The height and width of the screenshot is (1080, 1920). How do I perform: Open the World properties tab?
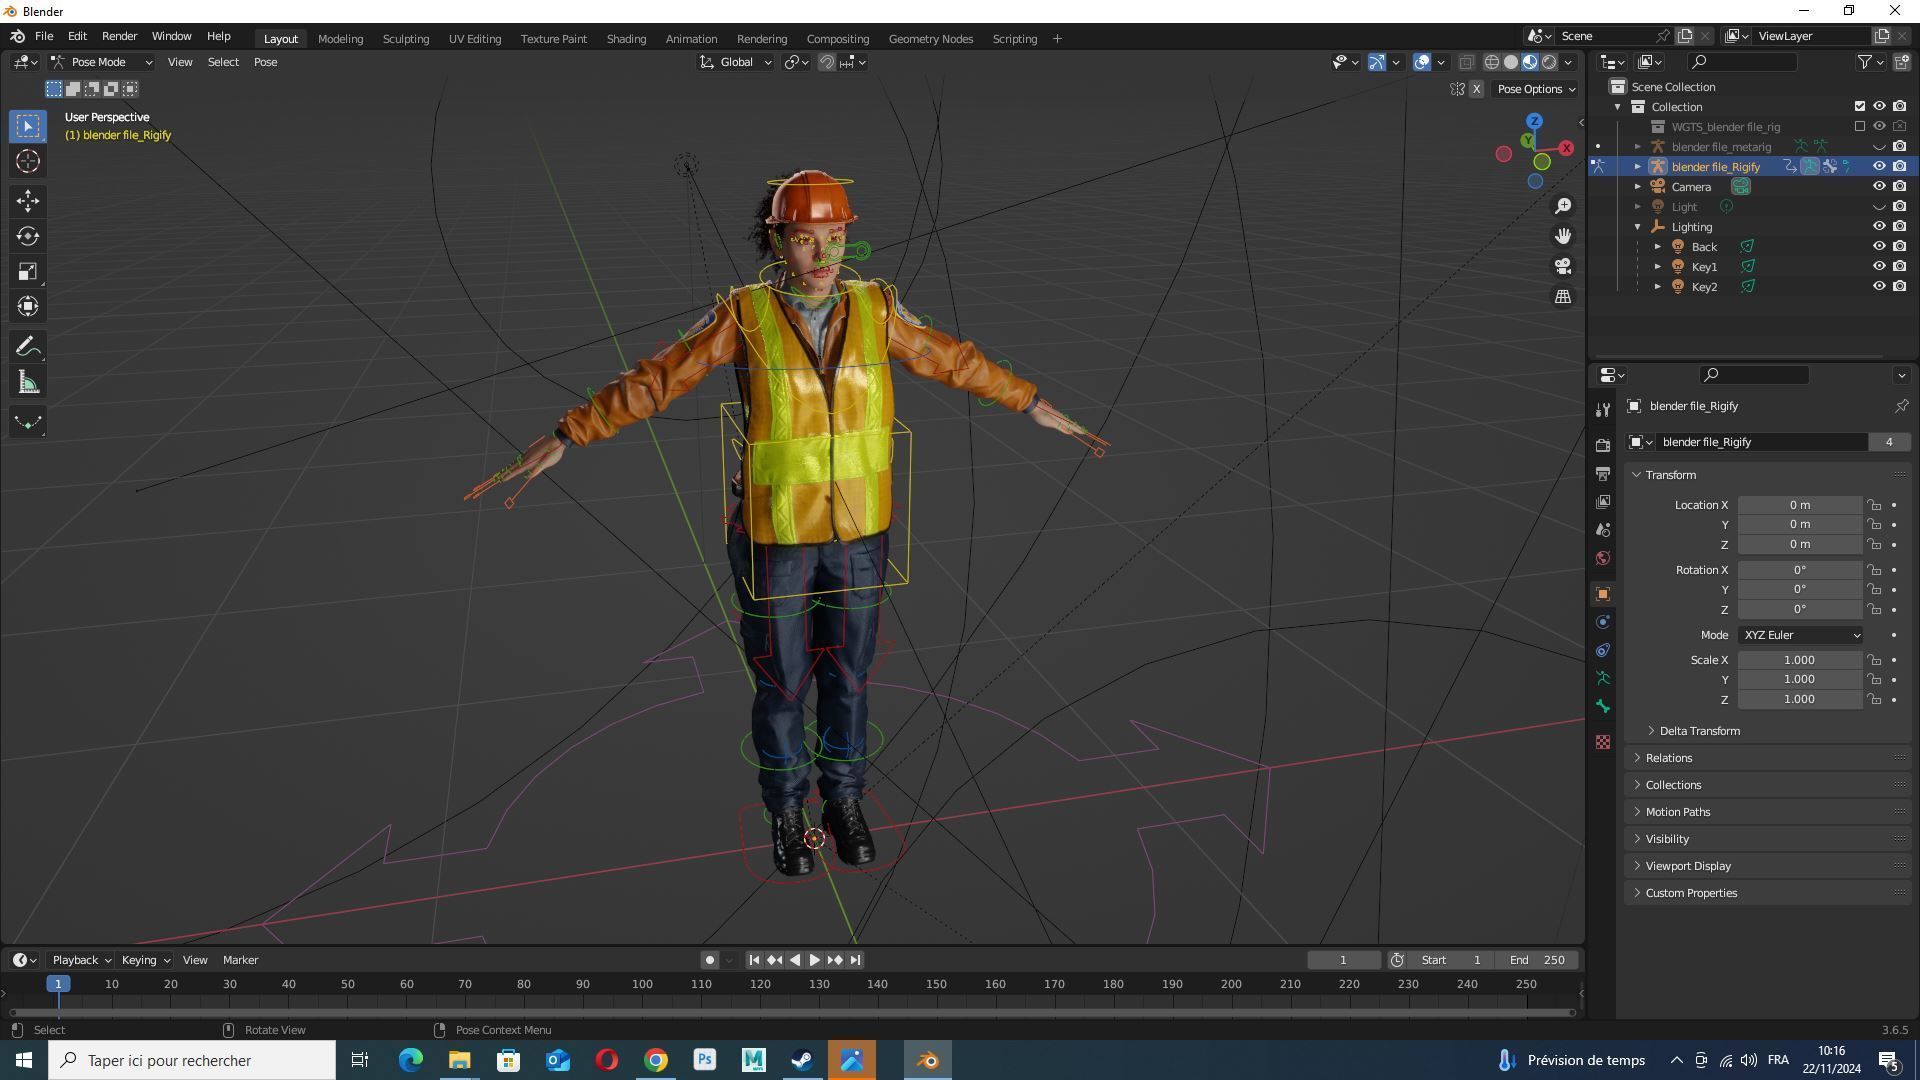[1603, 557]
